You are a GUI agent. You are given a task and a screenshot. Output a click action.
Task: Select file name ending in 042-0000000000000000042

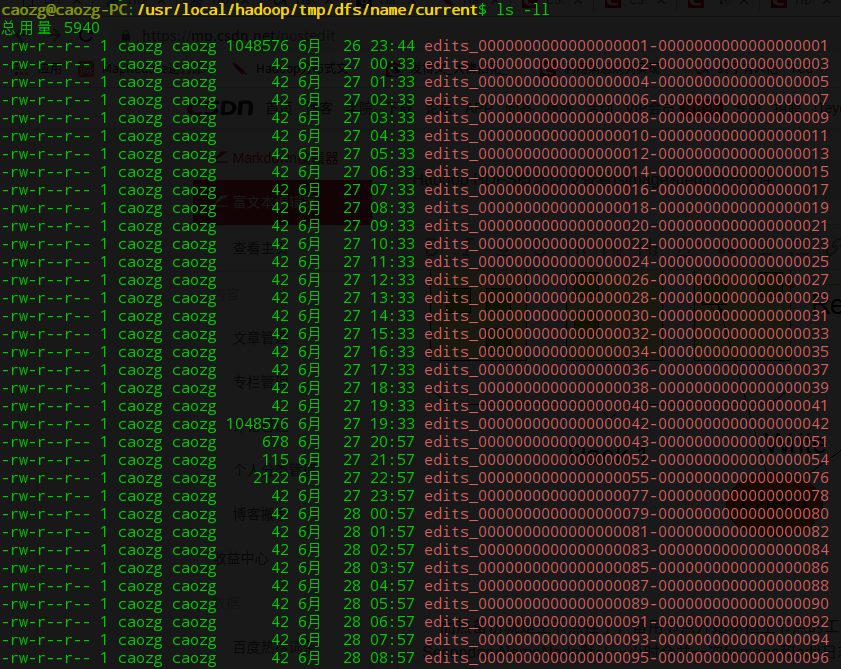(x=626, y=424)
